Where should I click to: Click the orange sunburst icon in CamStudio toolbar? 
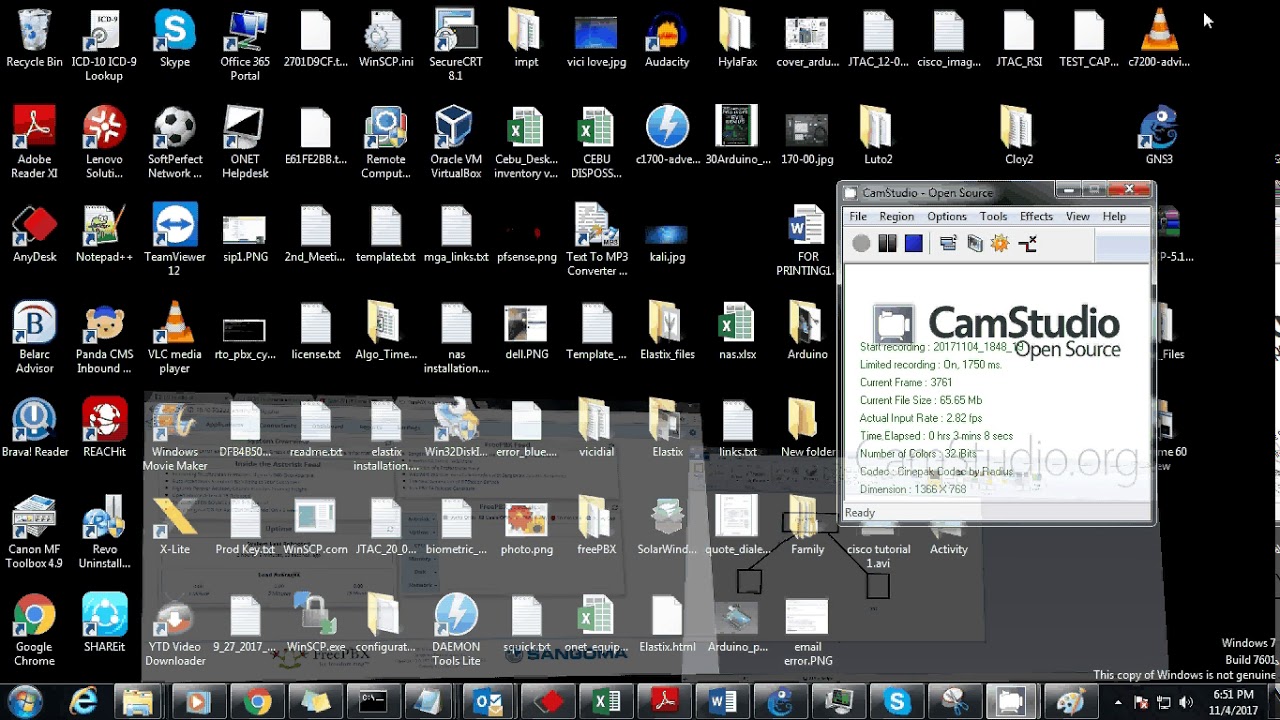(x=1000, y=243)
